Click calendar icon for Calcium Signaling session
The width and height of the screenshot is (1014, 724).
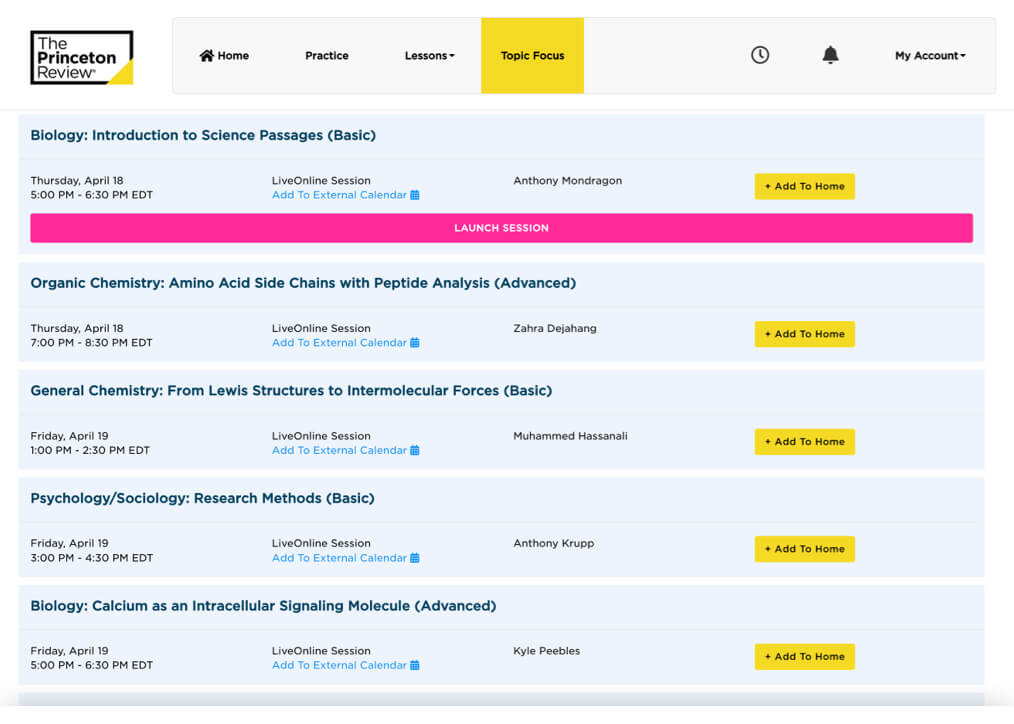point(415,666)
